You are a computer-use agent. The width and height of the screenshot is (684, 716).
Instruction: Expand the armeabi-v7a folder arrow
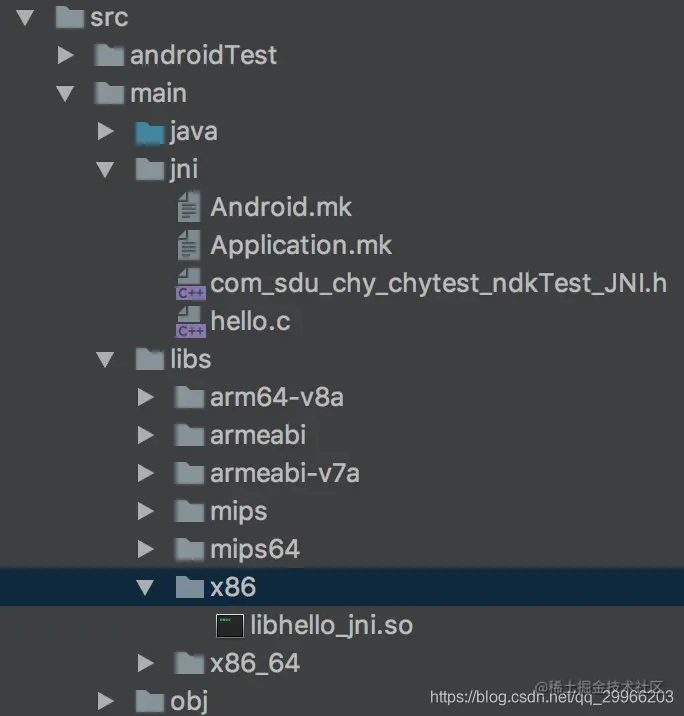[x=146, y=473]
